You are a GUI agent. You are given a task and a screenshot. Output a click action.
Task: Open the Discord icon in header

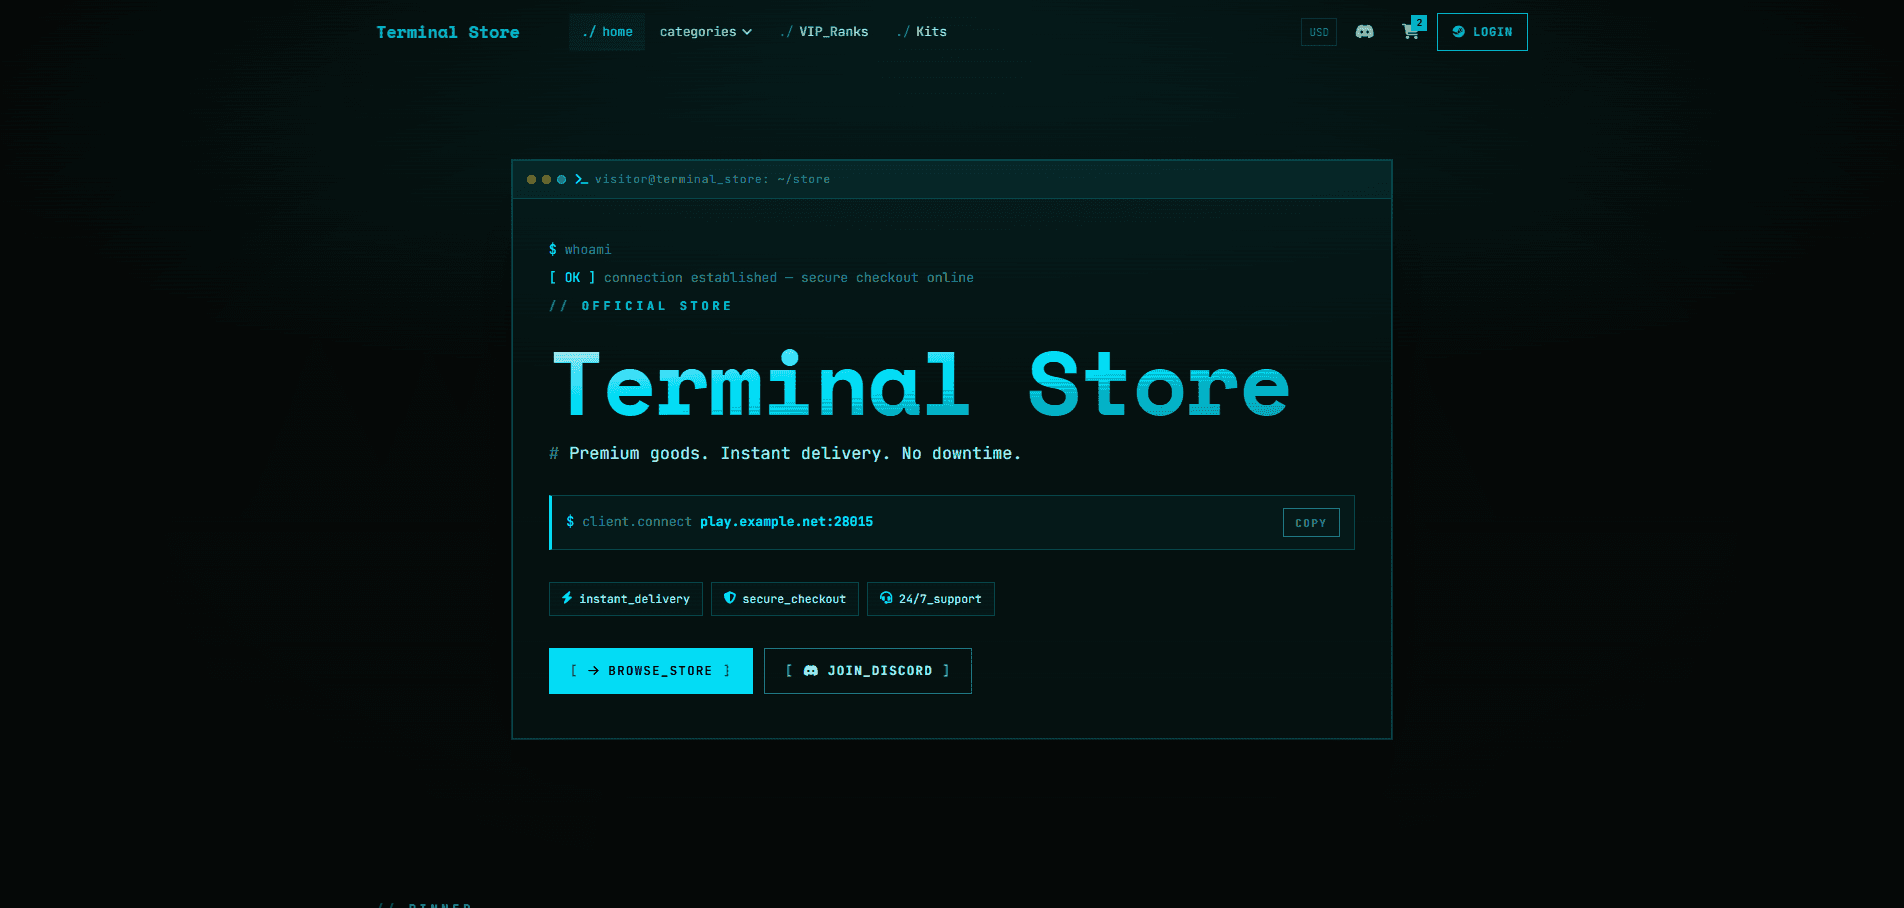1364,32
